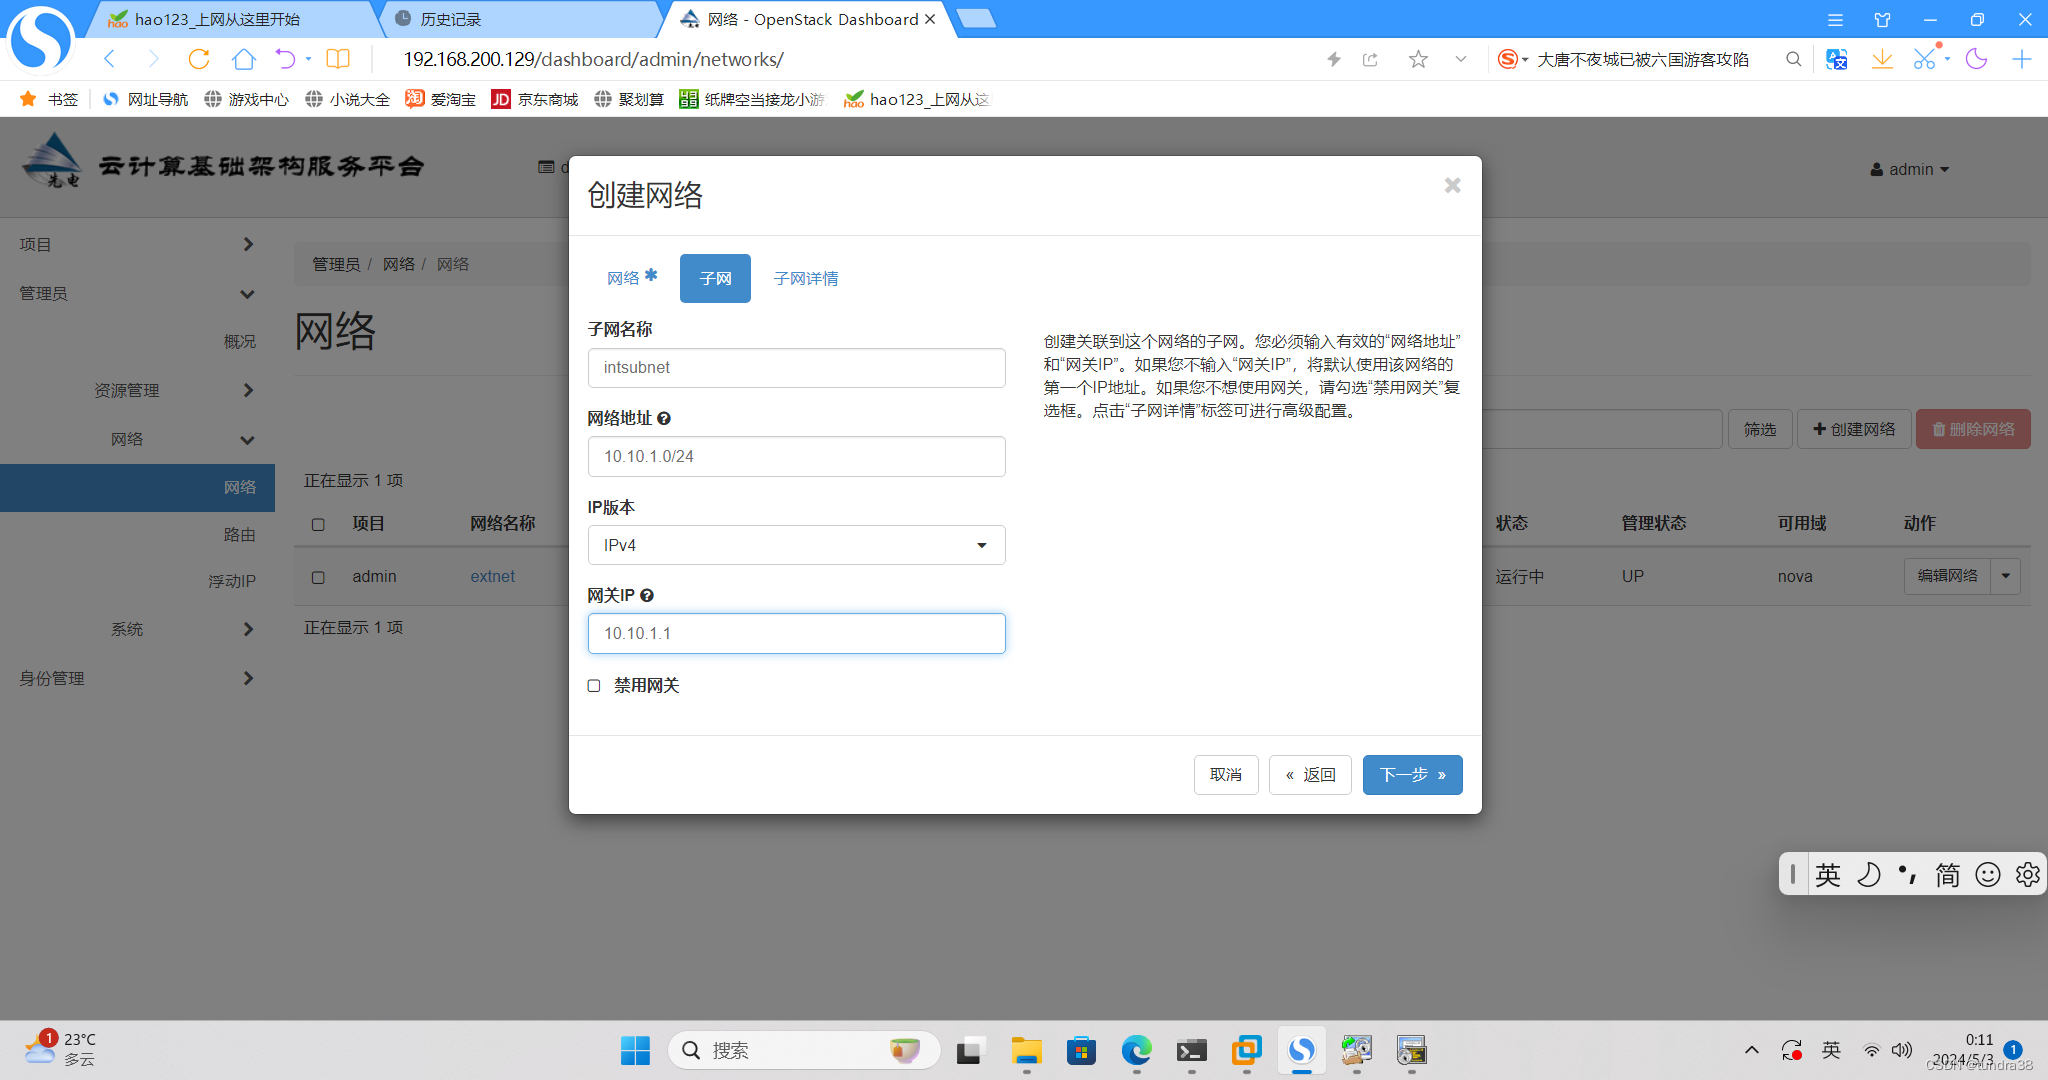Click the address bar search magnifier
Image resolution: width=2048 pixels, height=1080 pixels.
pyautogui.click(x=1793, y=59)
